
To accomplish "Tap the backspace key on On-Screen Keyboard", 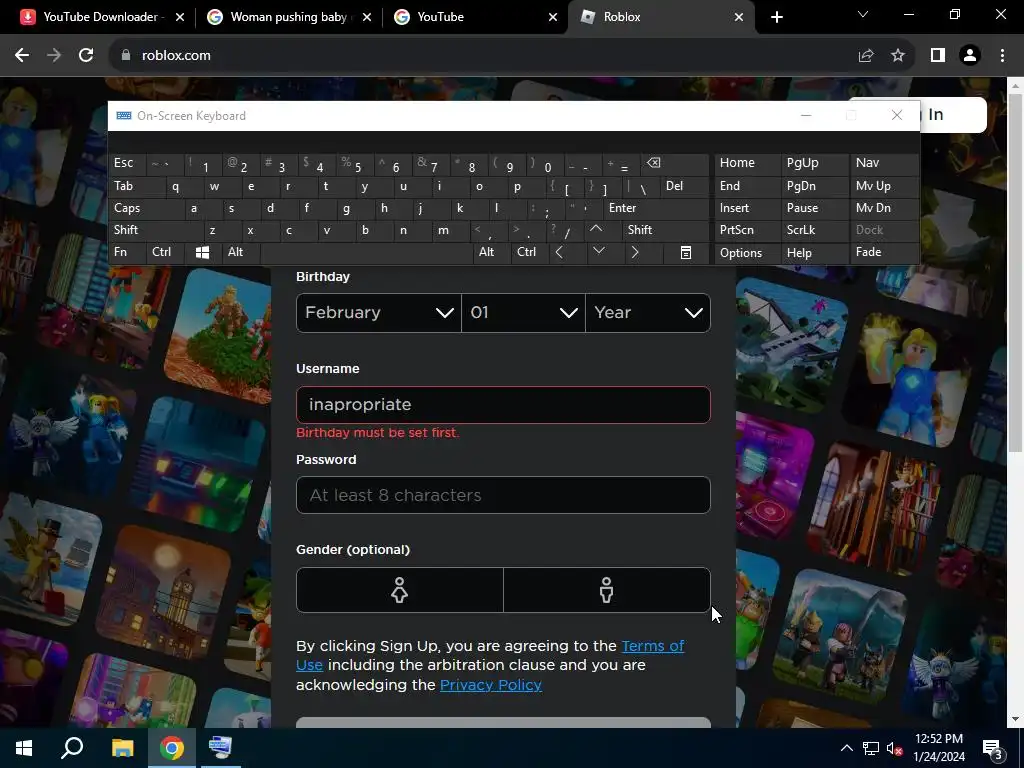I will [x=675, y=163].
